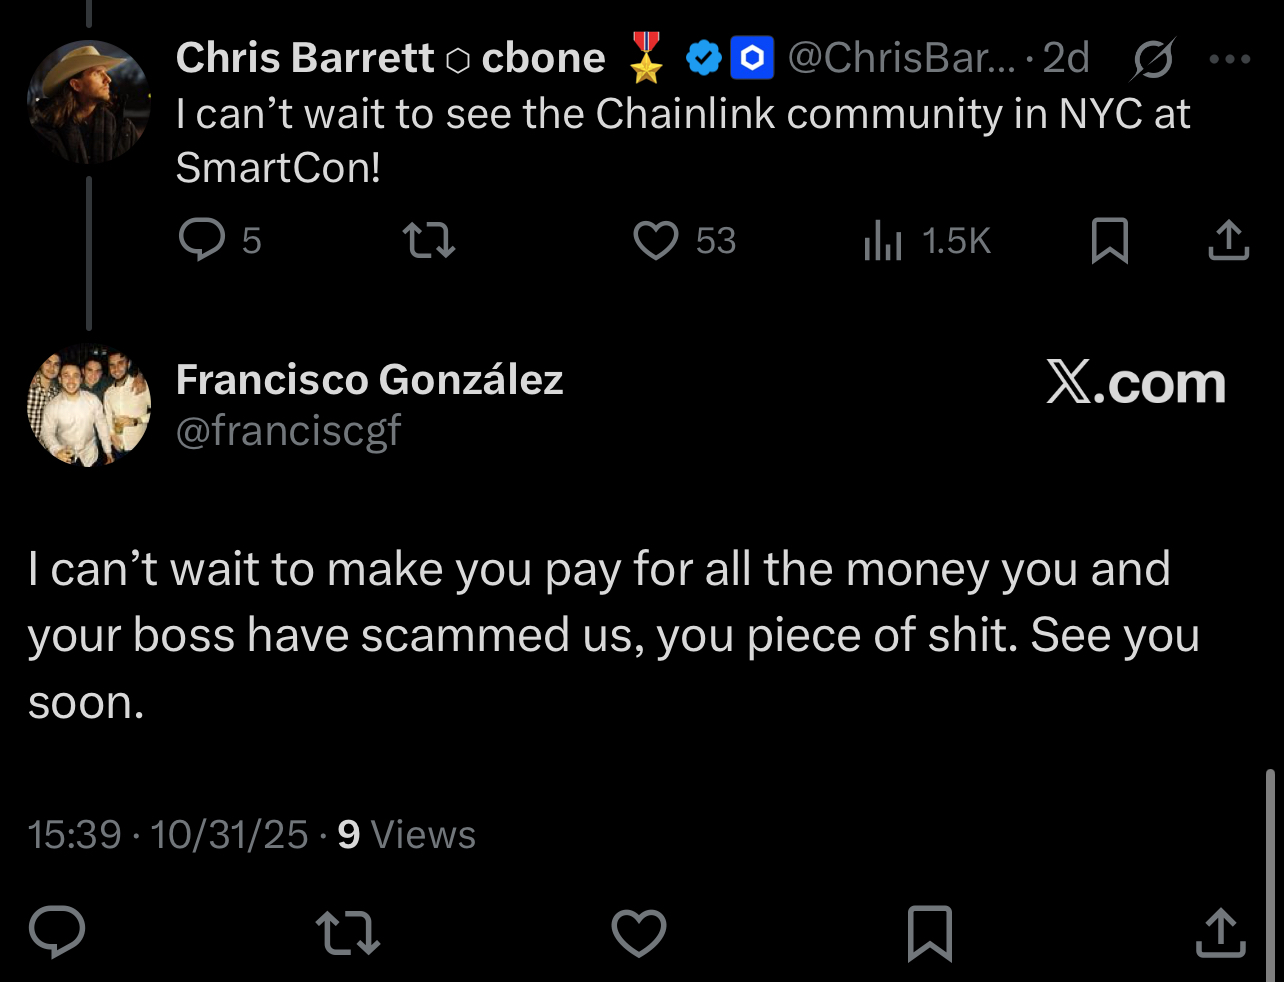Bookmark Chris Barrett's post

coord(1109,240)
